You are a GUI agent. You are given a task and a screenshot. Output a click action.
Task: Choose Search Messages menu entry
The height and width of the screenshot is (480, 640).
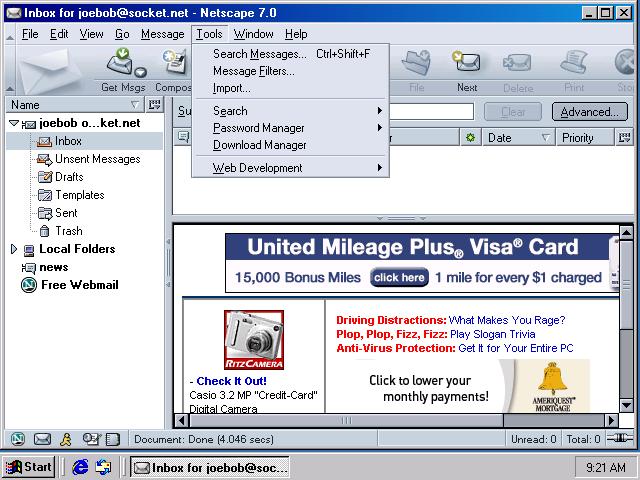click(x=291, y=54)
